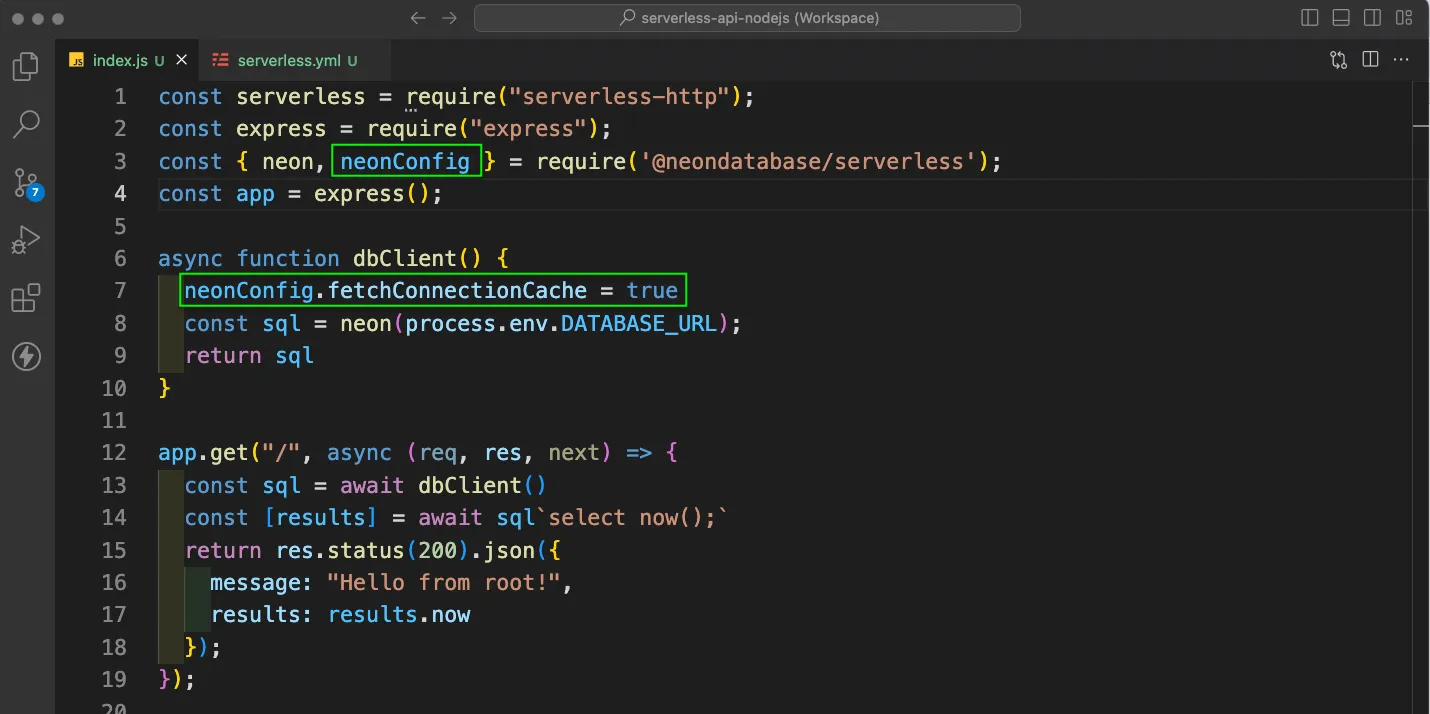1430x714 pixels.
Task: Open Thunder Client lightning bolt icon
Action: (x=26, y=356)
